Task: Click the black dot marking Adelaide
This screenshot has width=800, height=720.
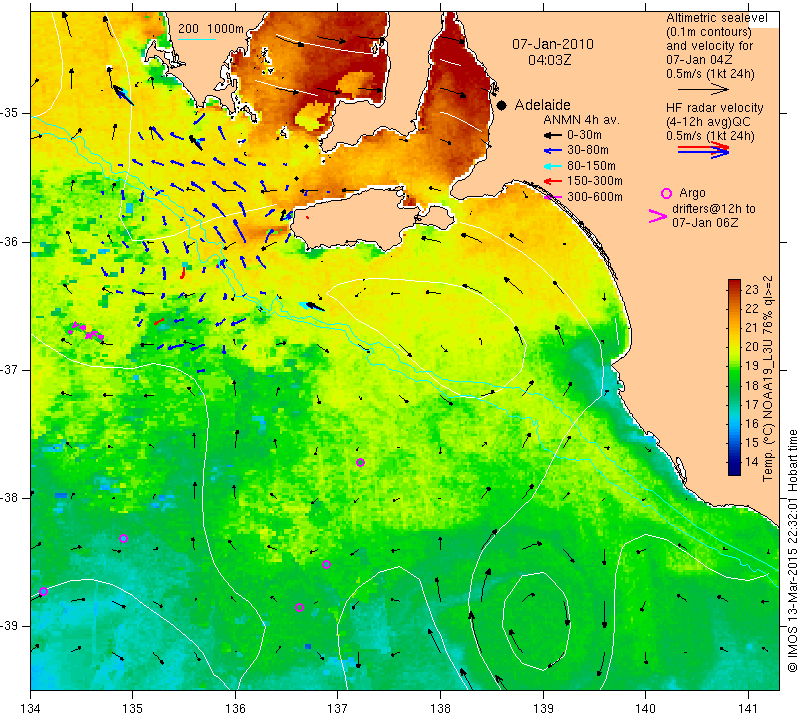Action: 502,105
